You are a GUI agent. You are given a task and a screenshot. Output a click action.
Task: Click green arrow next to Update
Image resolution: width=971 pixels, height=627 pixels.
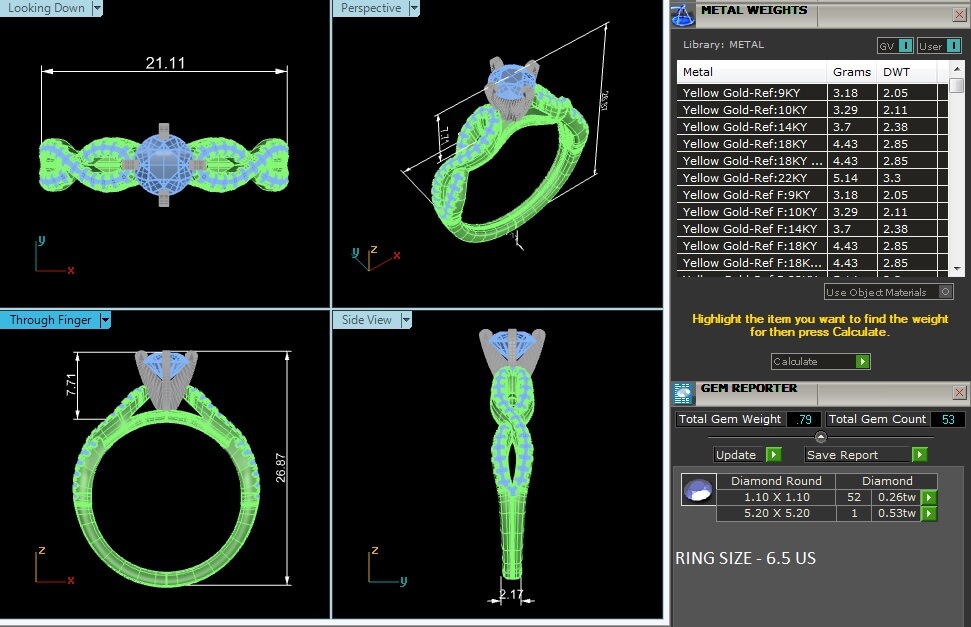[773, 455]
